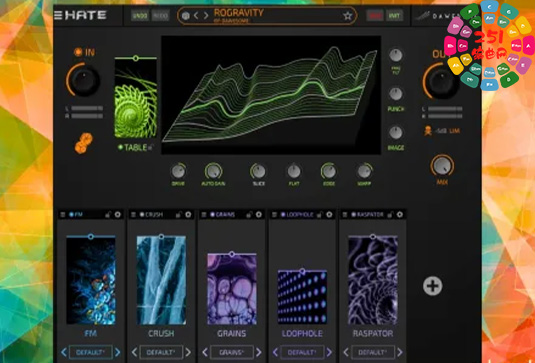Click the WARP knob
The height and width of the screenshot is (363, 535).
pos(364,172)
